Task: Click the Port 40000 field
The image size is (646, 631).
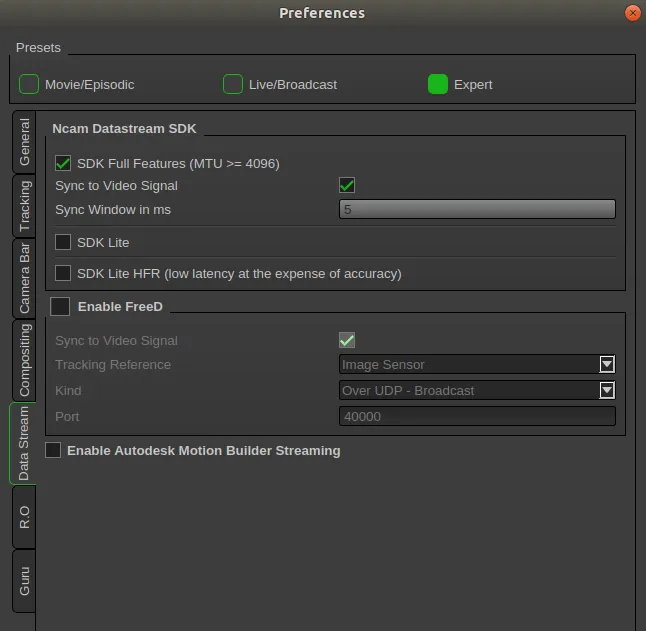Action: [x=477, y=416]
